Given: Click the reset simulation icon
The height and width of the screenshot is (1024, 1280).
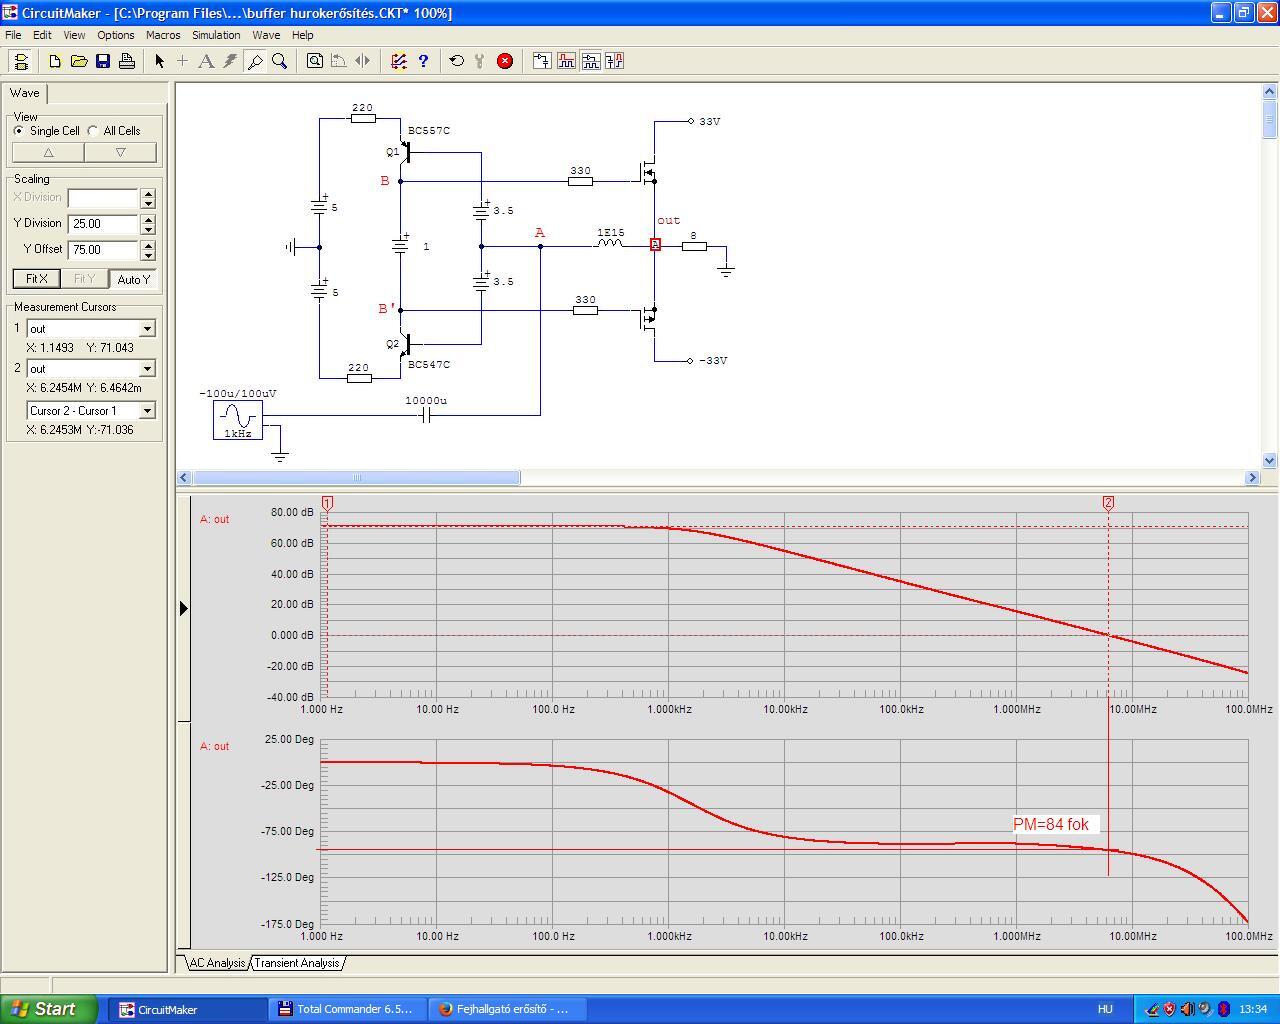Looking at the screenshot, I should [457, 61].
